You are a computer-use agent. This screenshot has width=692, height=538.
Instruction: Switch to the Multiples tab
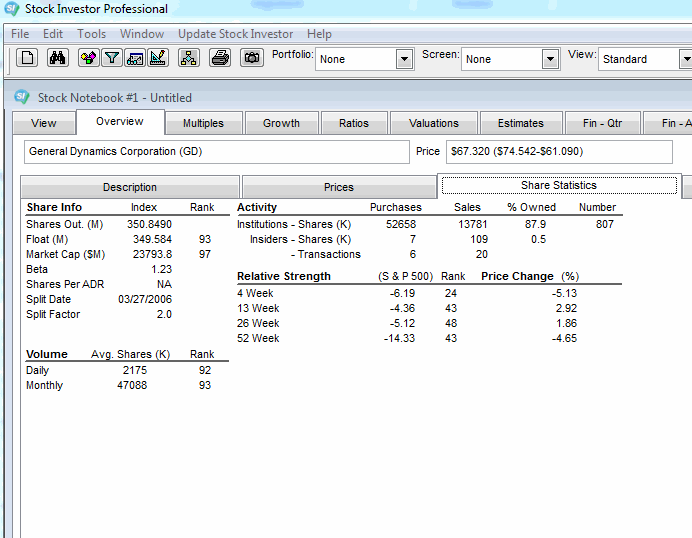[x=203, y=123]
